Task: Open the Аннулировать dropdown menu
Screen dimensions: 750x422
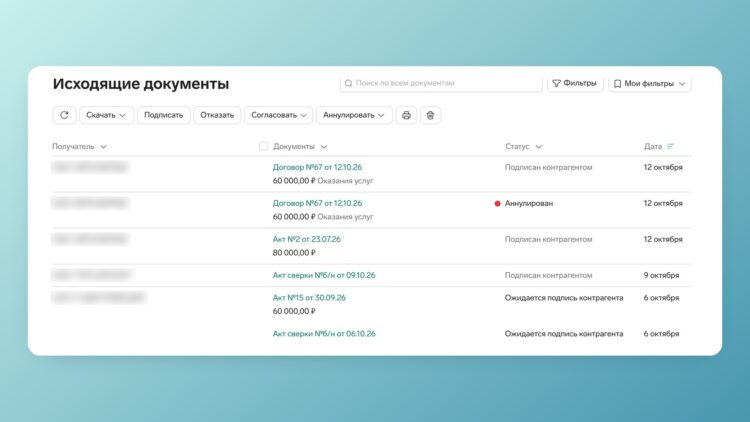Action: point(354,115)
